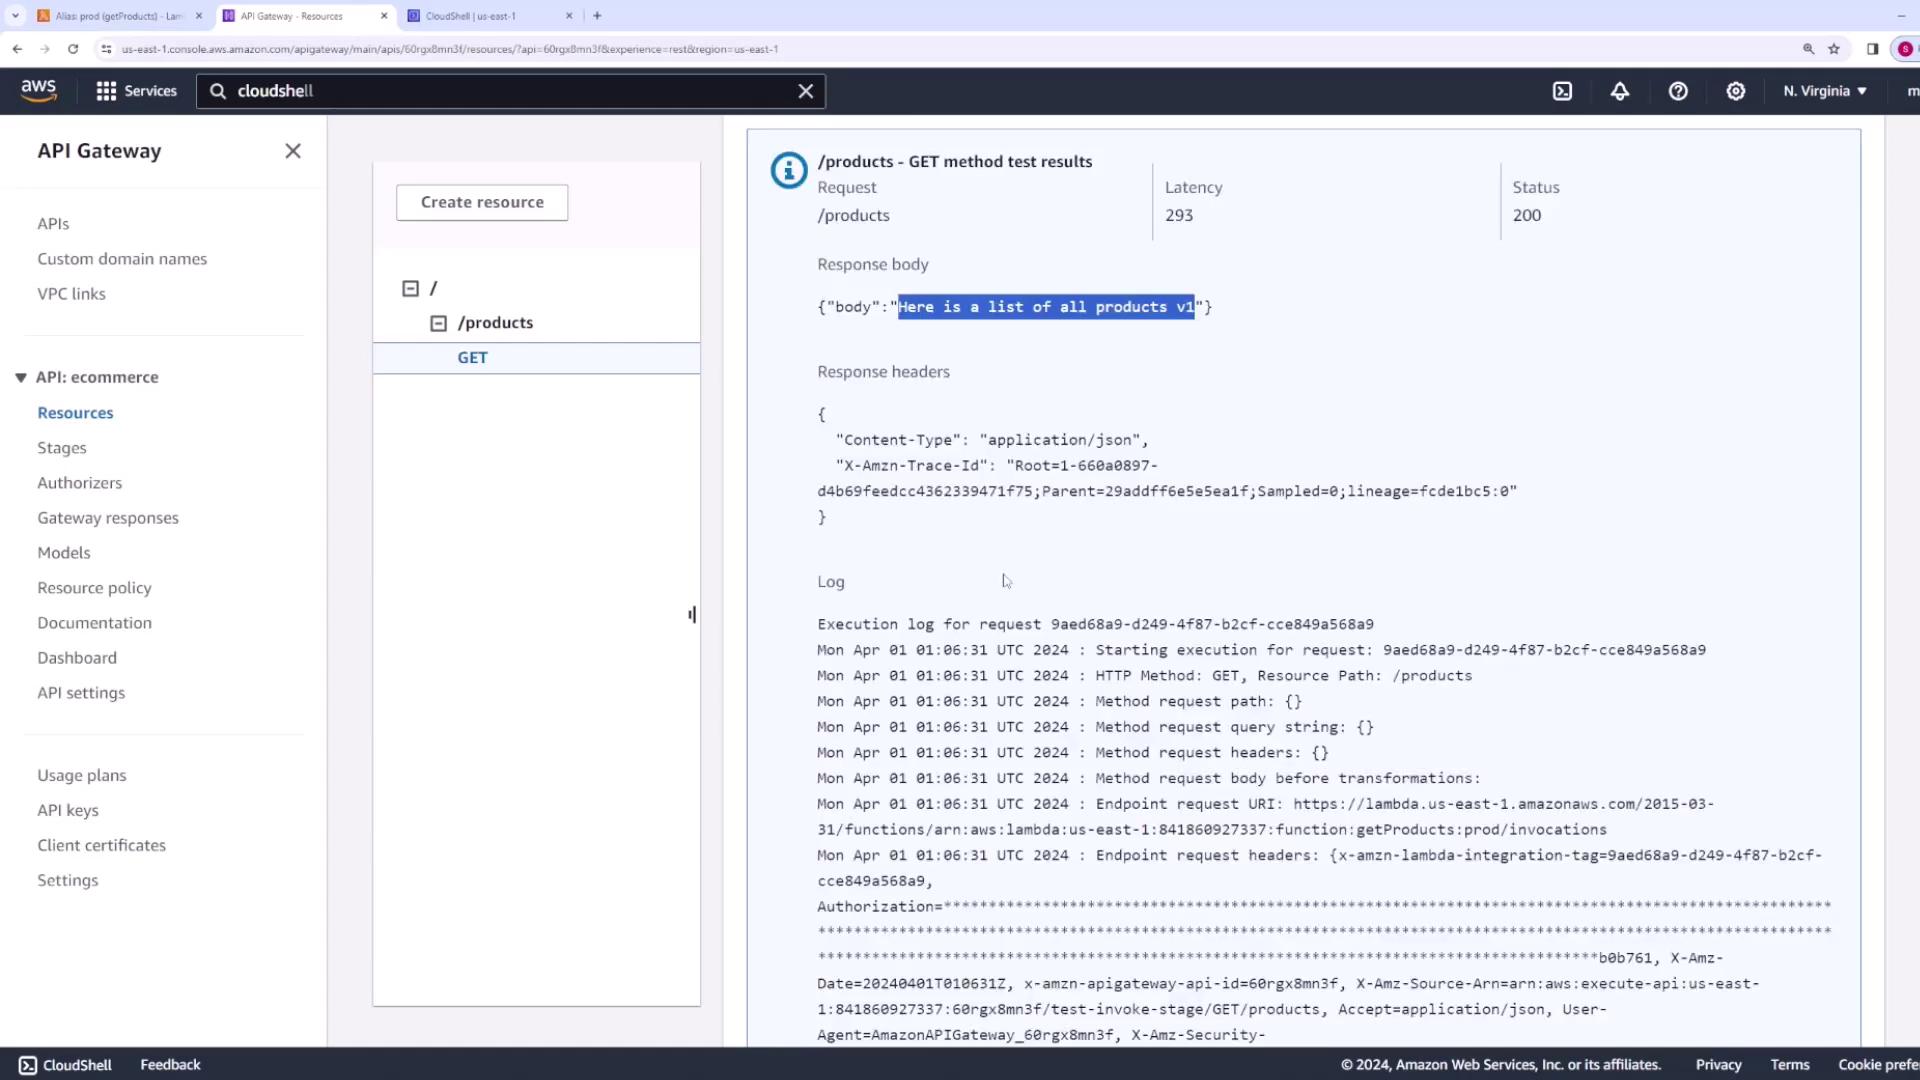Open Authorizers
The width and height of the screenshot is (1920, 1080).
click(80, 483)
